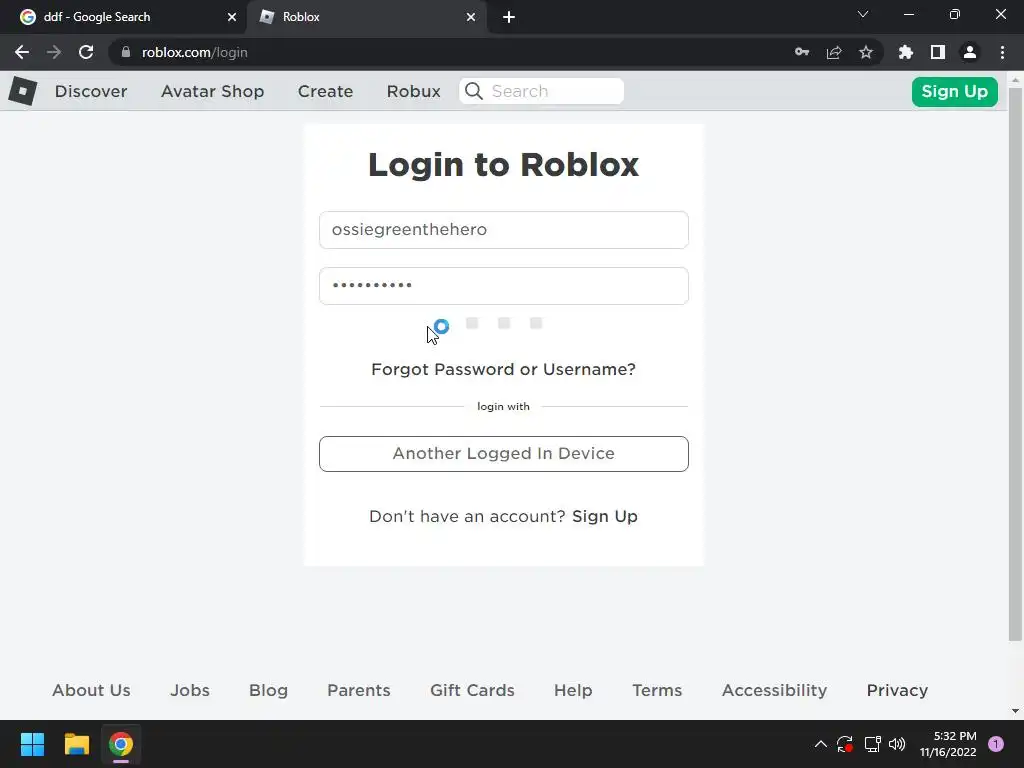Open Chrome extensions puzzle icon

coord(906,52)
